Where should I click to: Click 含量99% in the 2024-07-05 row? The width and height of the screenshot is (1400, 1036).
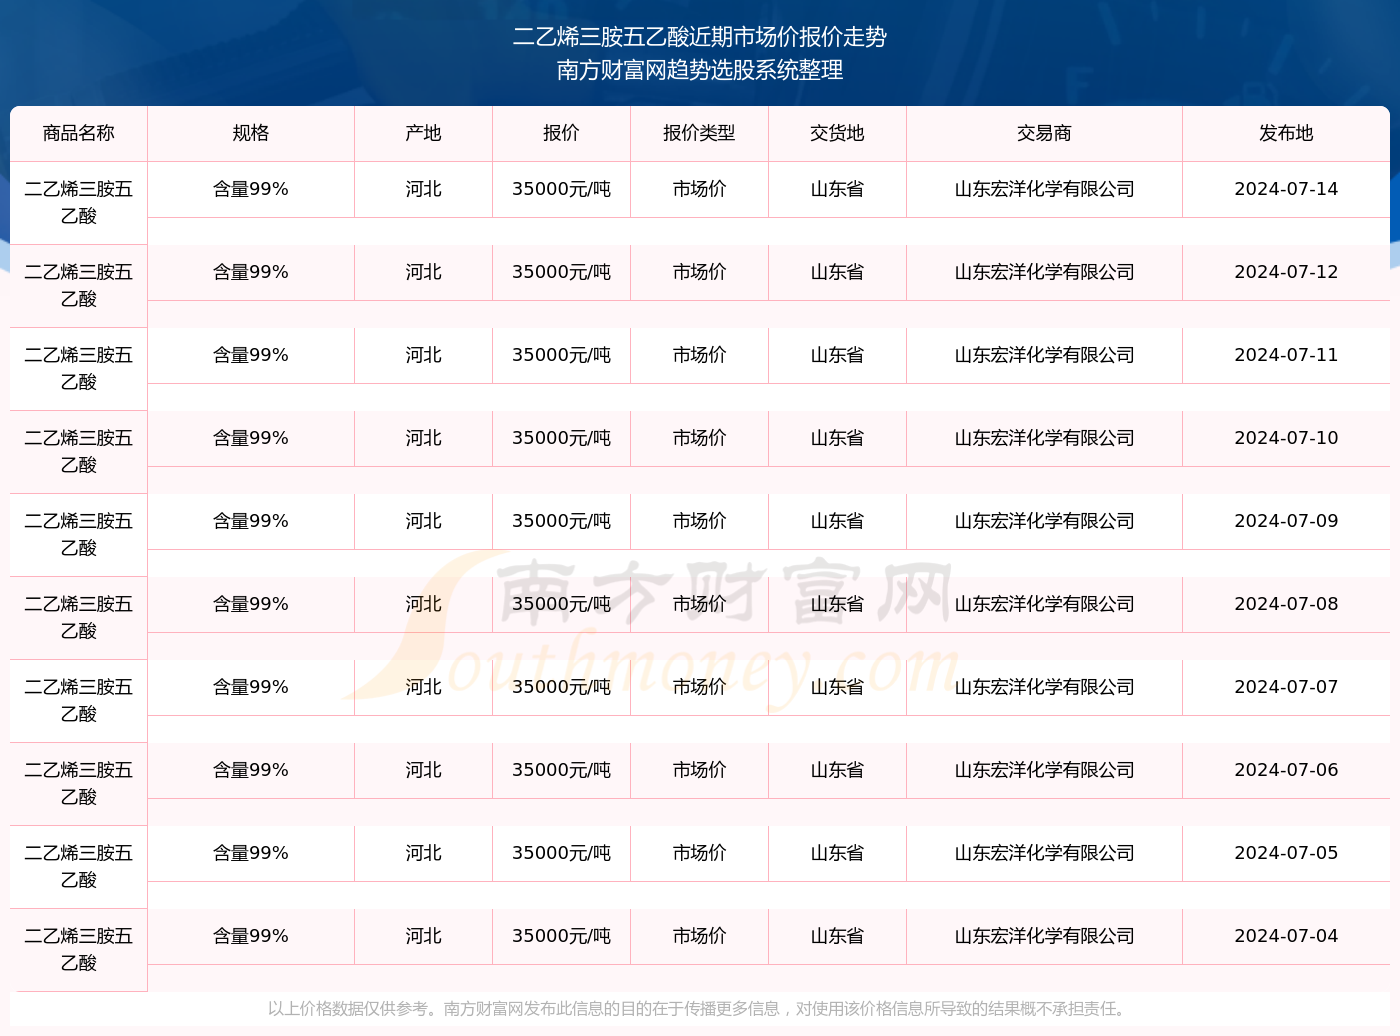251,853
